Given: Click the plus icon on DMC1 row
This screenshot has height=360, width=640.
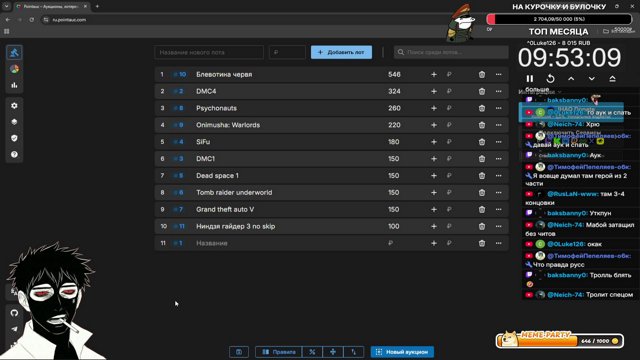Looking at the screenshot, I should (x=433, y=159).
